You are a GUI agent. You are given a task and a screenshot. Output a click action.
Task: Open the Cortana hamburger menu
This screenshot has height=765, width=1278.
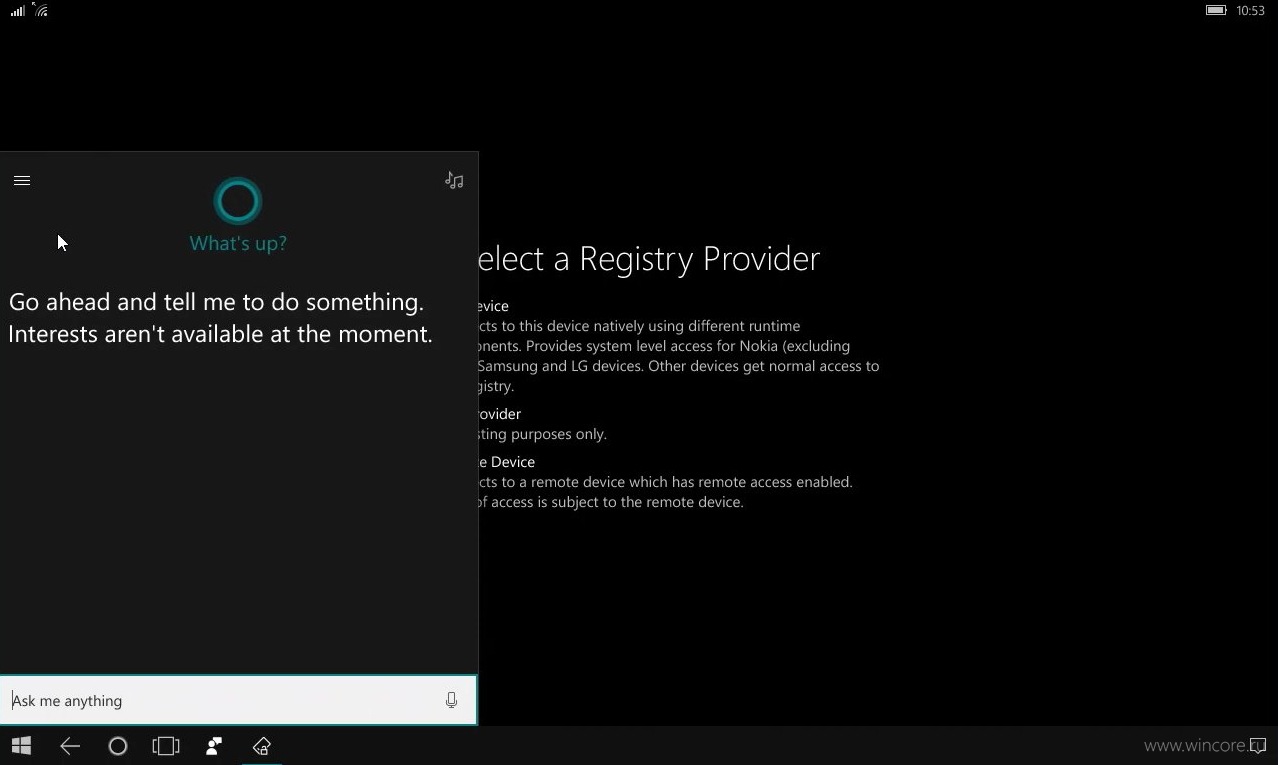coord(22,181)
